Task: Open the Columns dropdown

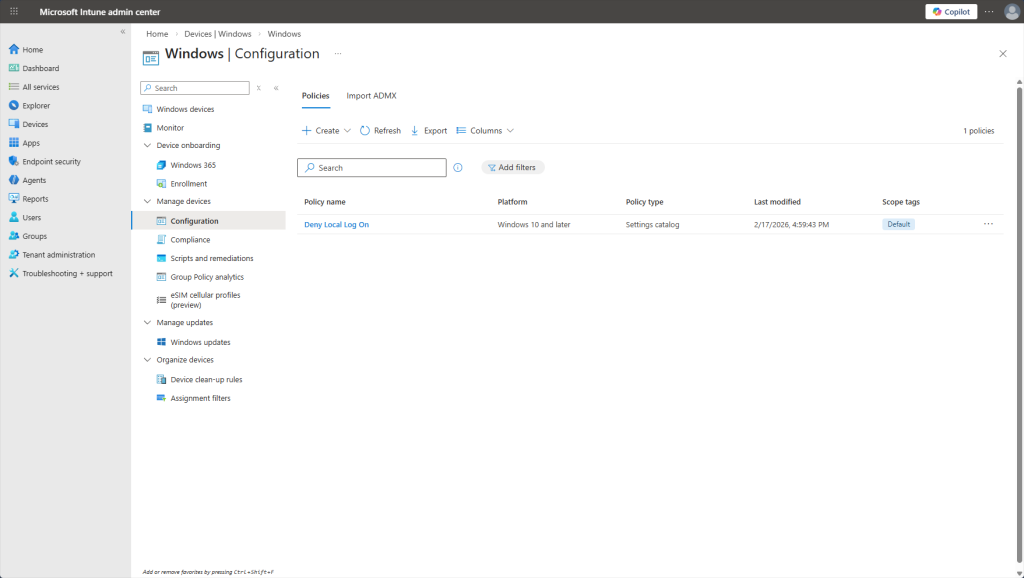Action: point(485,131)
